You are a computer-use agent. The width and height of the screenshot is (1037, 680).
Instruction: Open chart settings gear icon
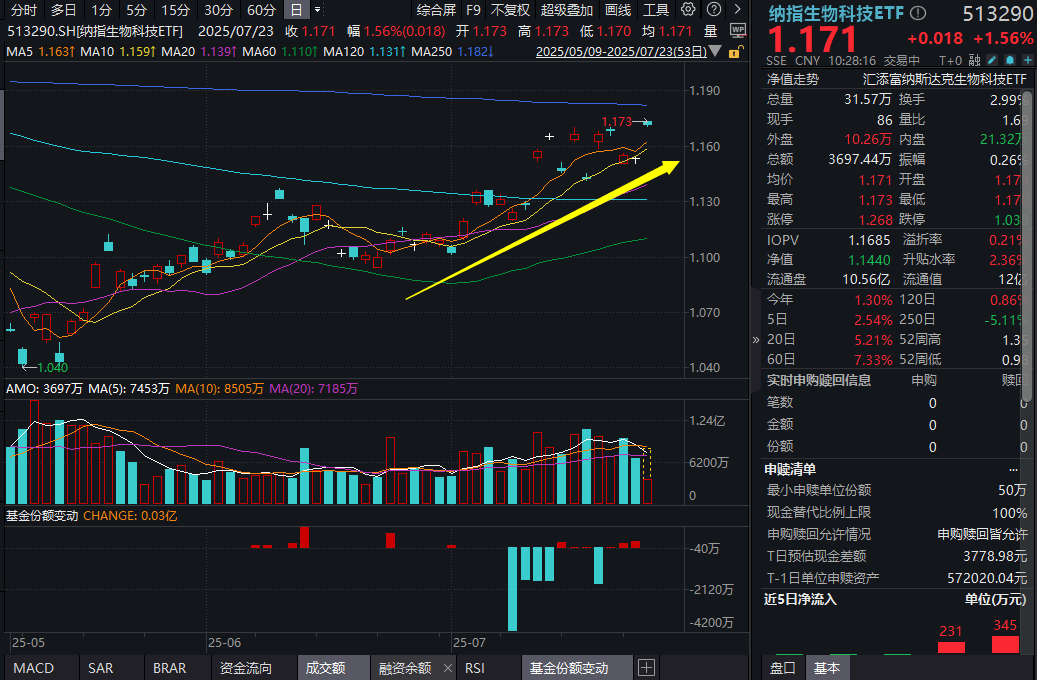[687, 10]
